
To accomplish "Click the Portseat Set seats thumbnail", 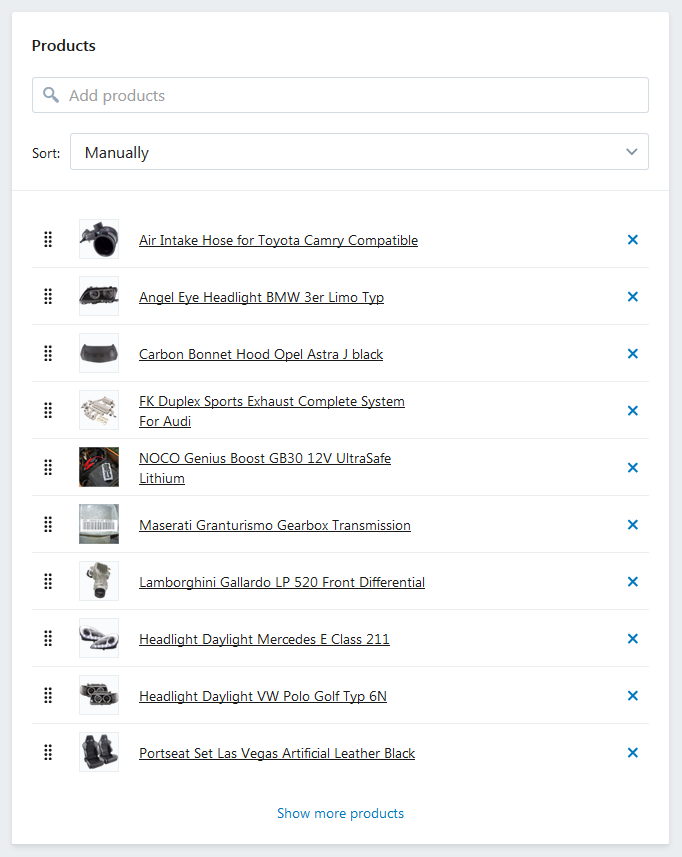I will point(99,752).
